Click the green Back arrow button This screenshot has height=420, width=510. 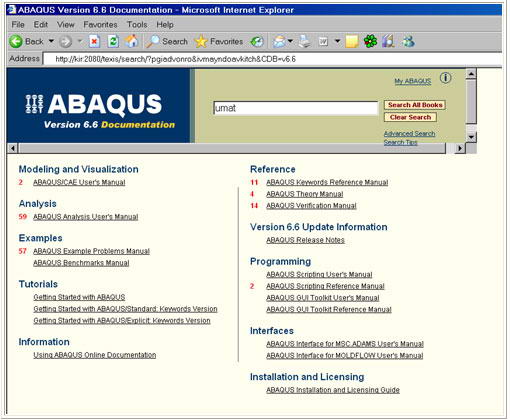pos(16,42)
